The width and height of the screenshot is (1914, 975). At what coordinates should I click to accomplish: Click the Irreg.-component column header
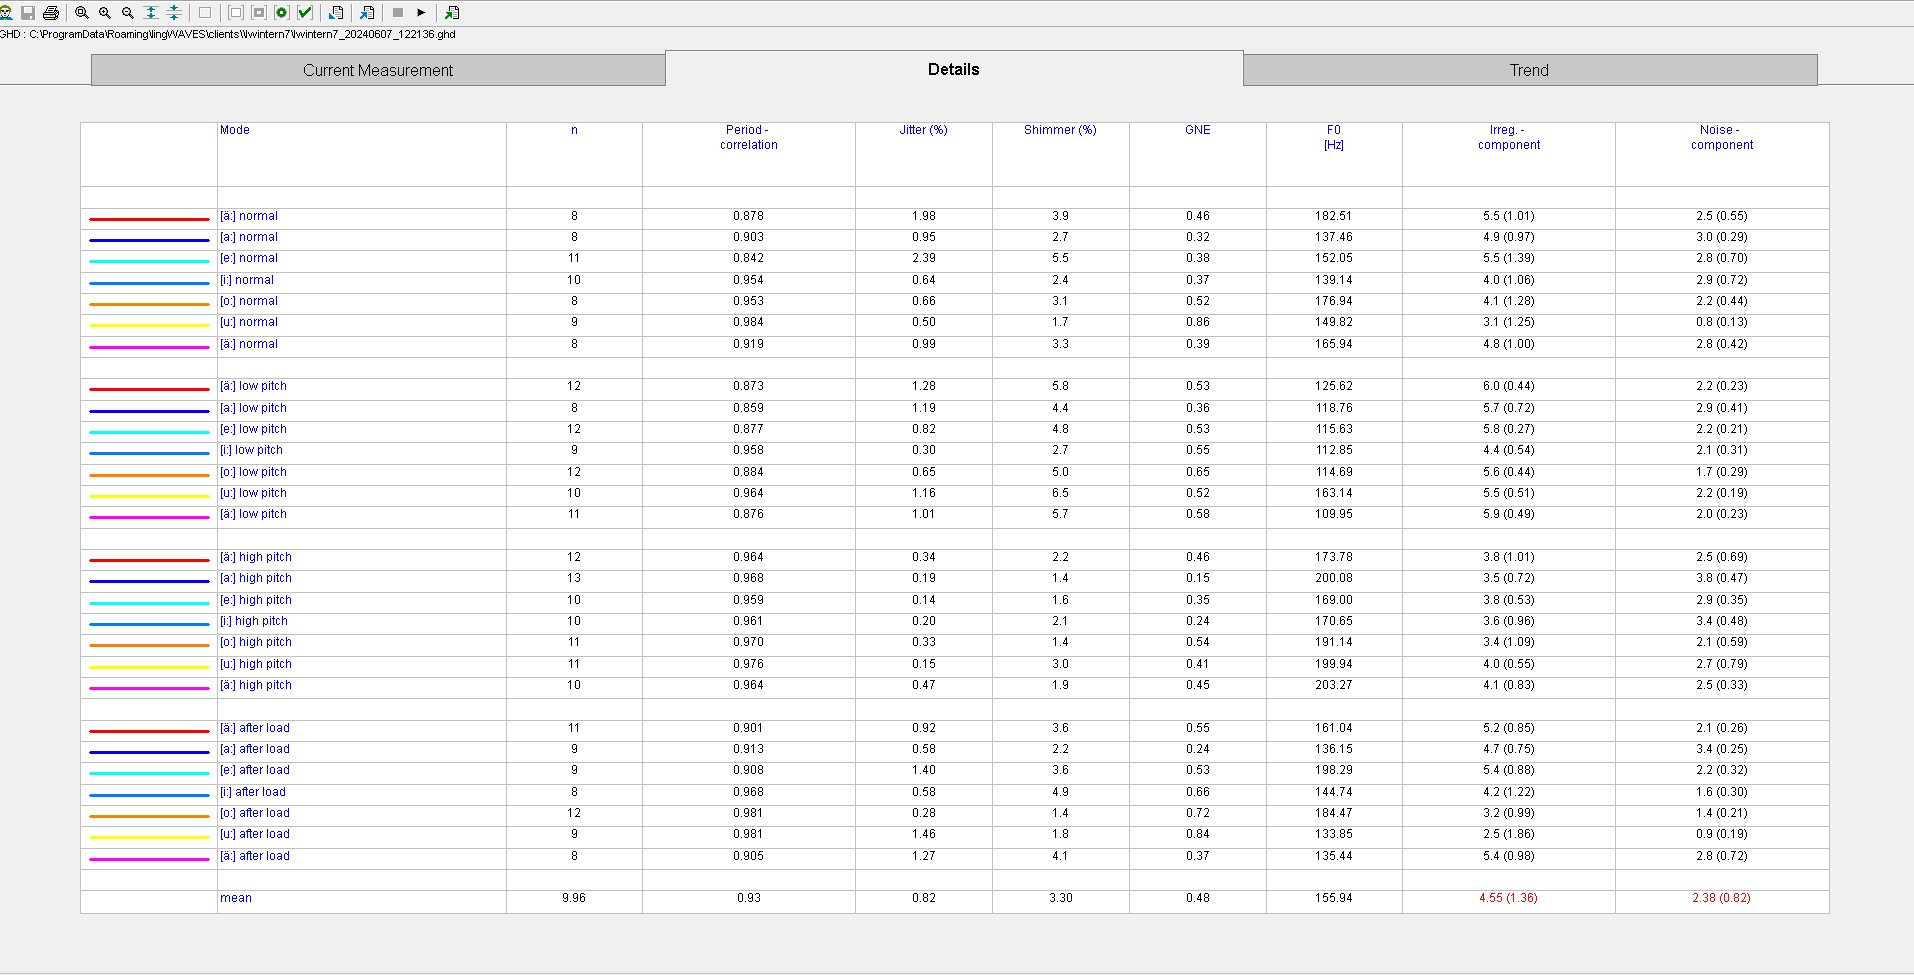tap(1509, 137)
